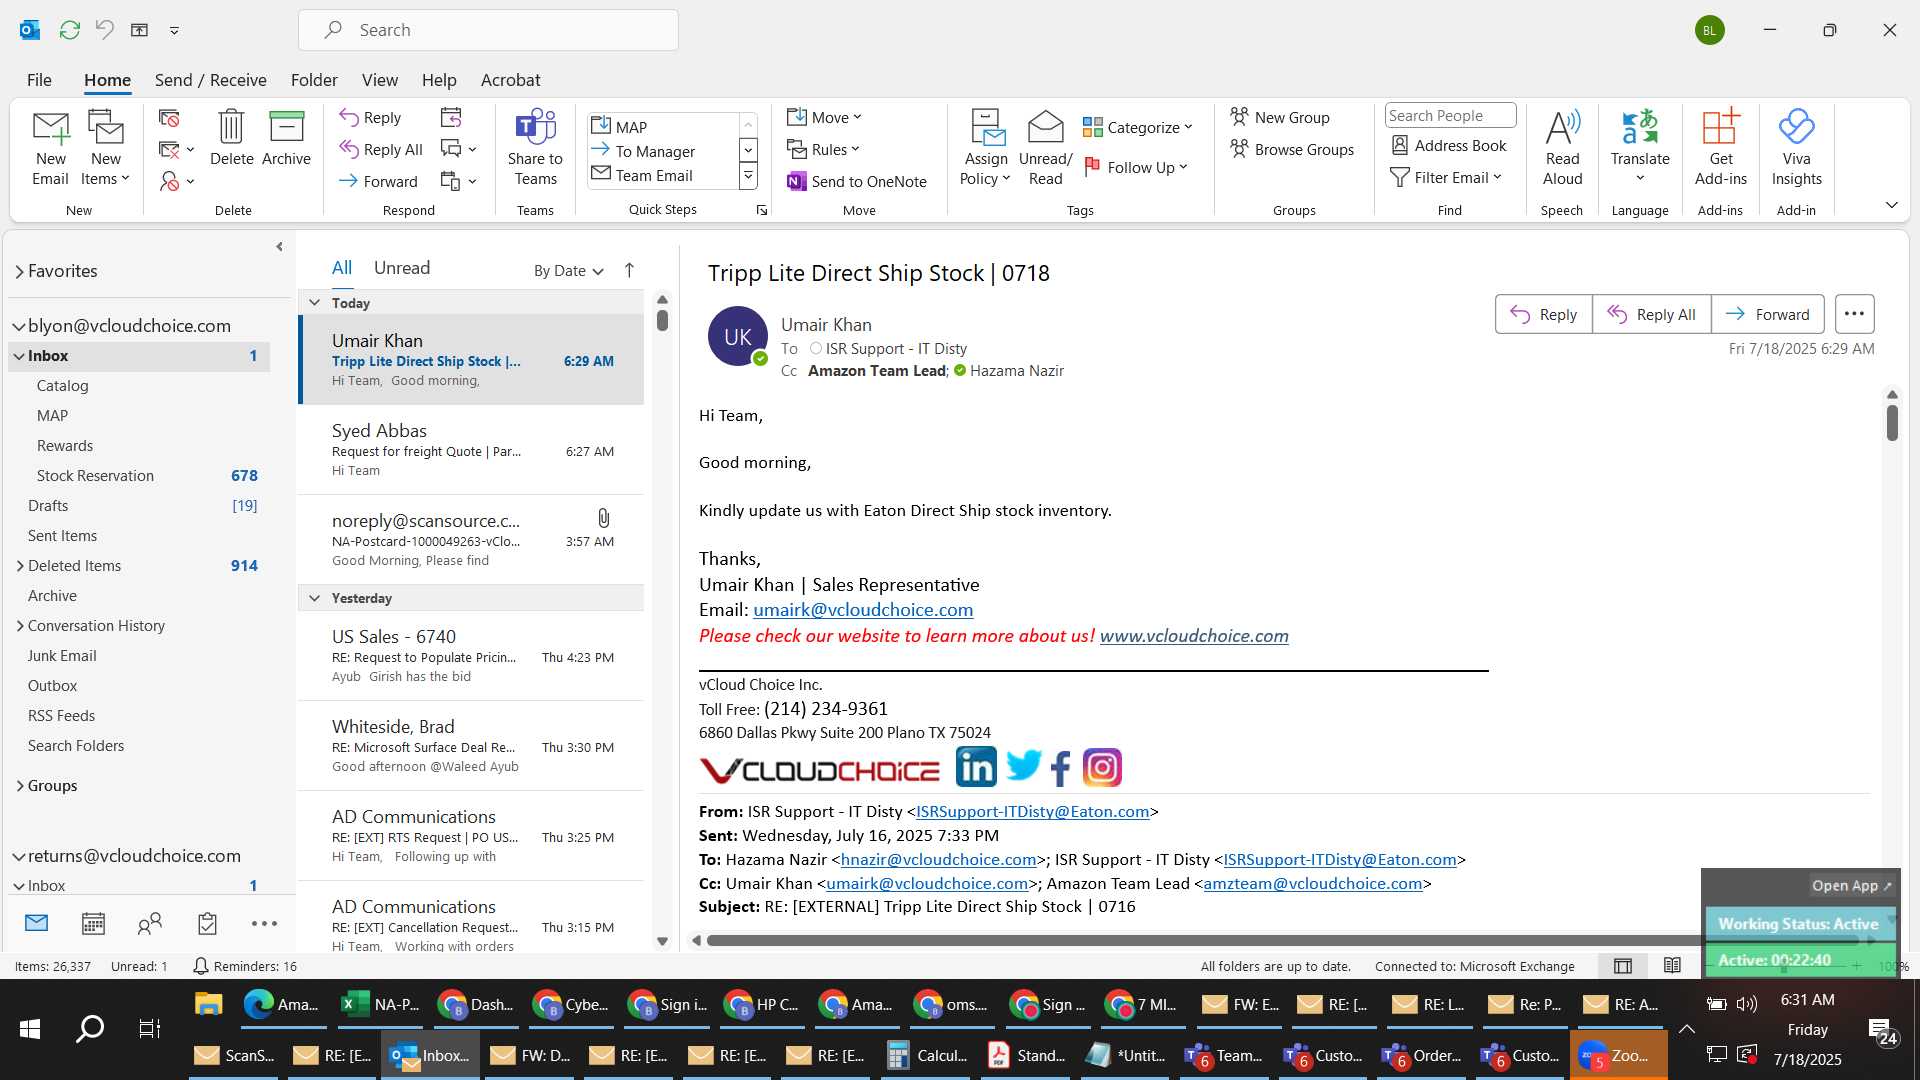Send message to OneNote

(857, 181)
